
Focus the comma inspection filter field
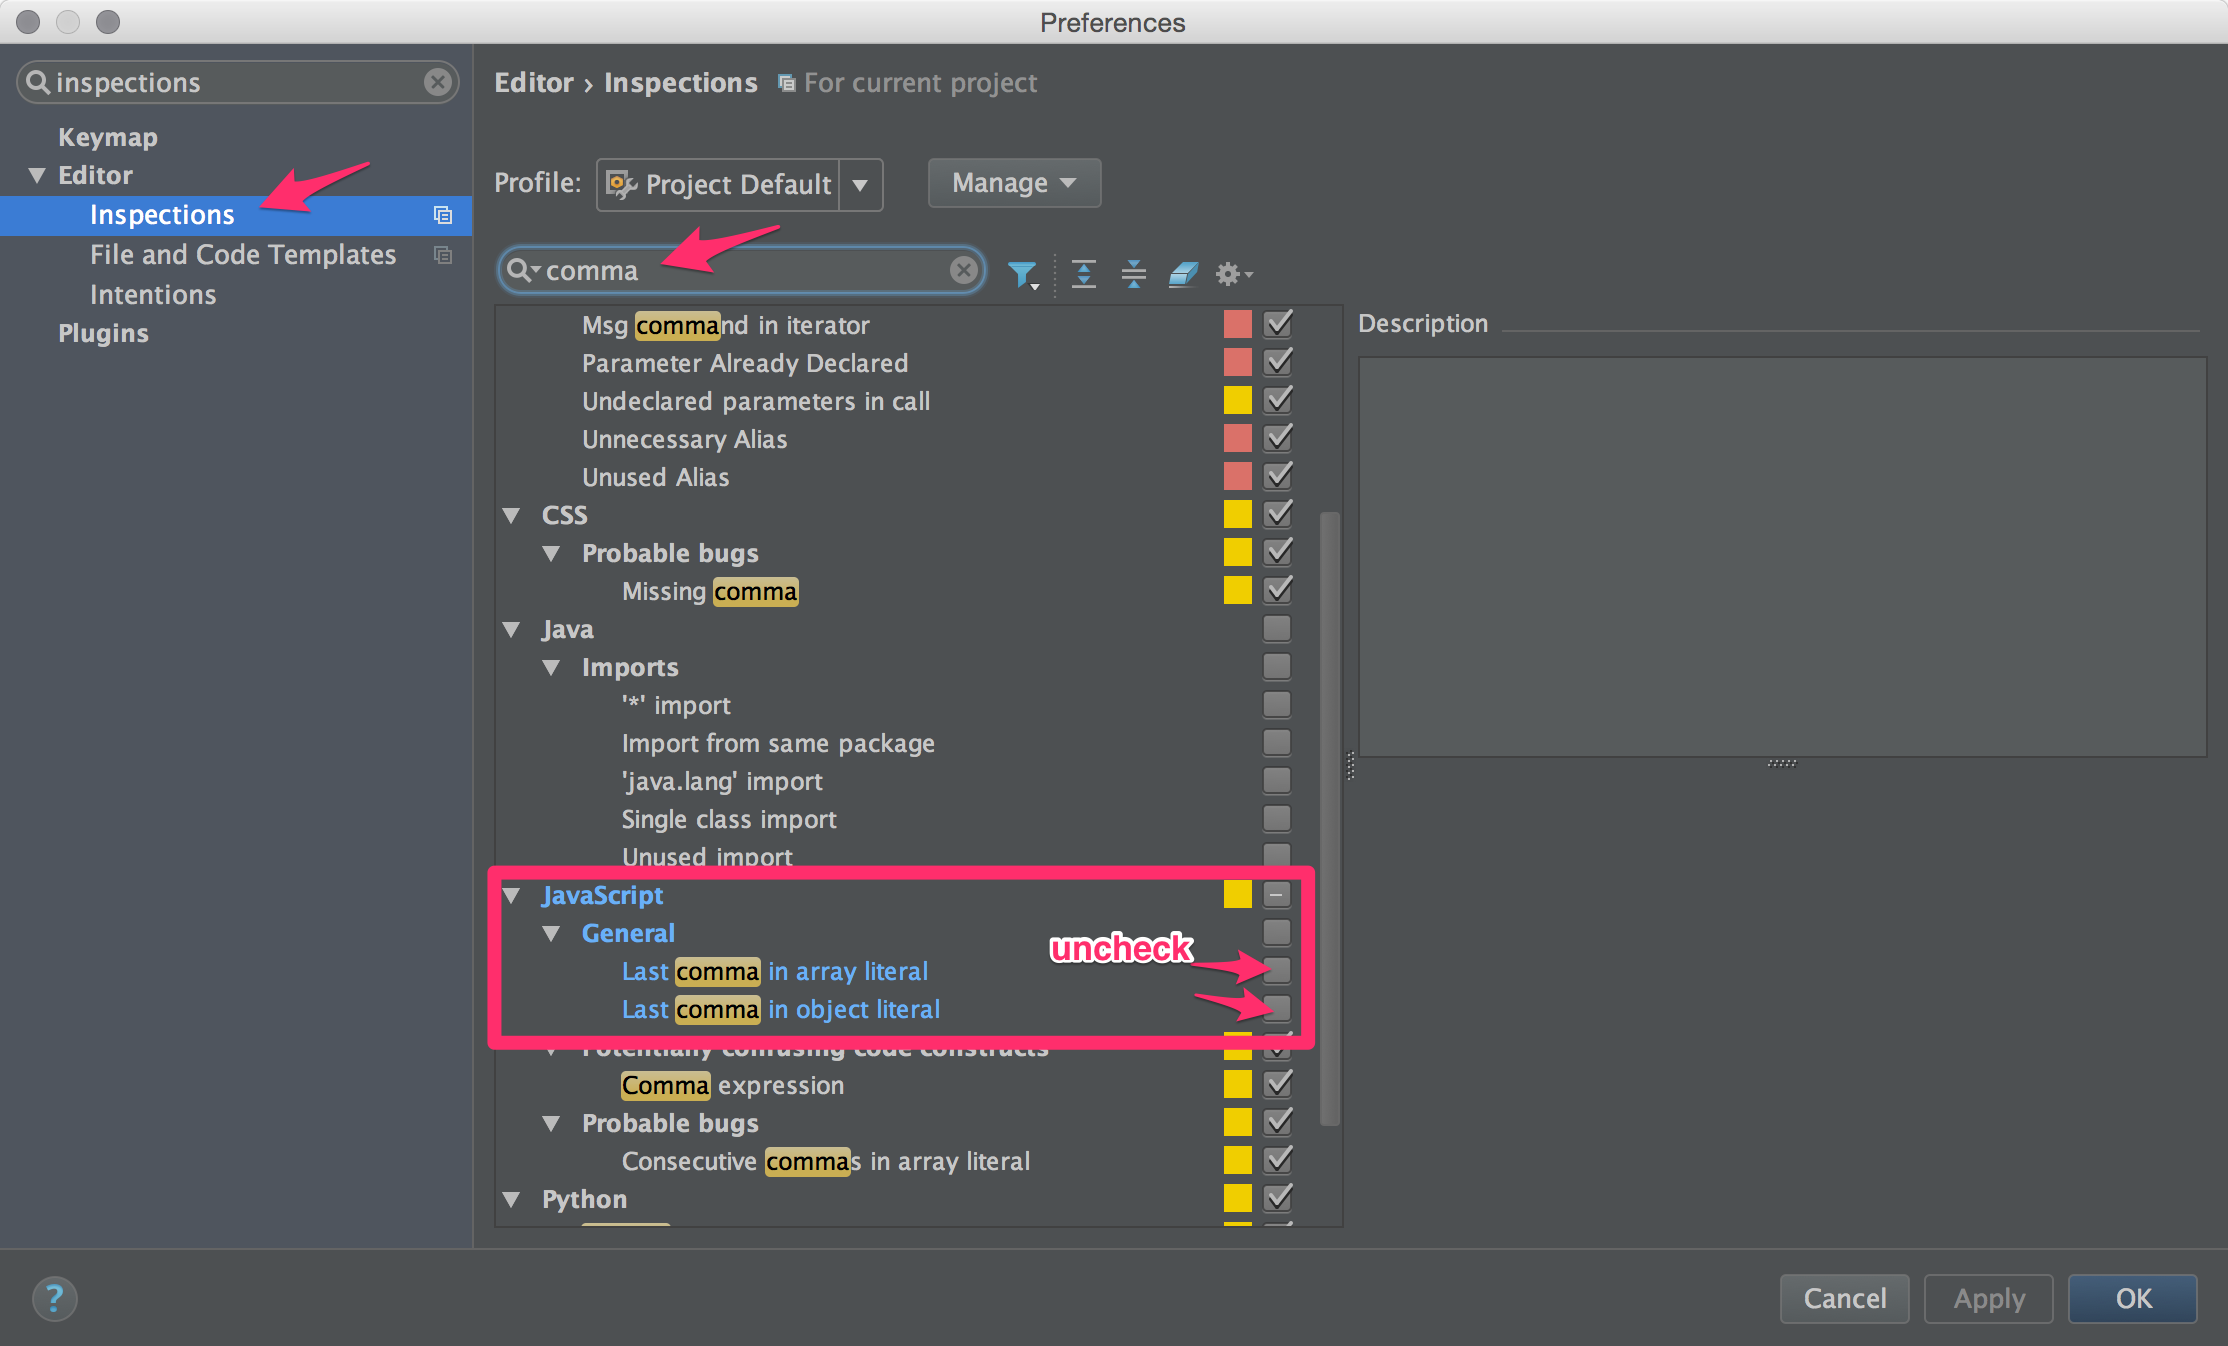pyautogui.click(x=741, y=270)
